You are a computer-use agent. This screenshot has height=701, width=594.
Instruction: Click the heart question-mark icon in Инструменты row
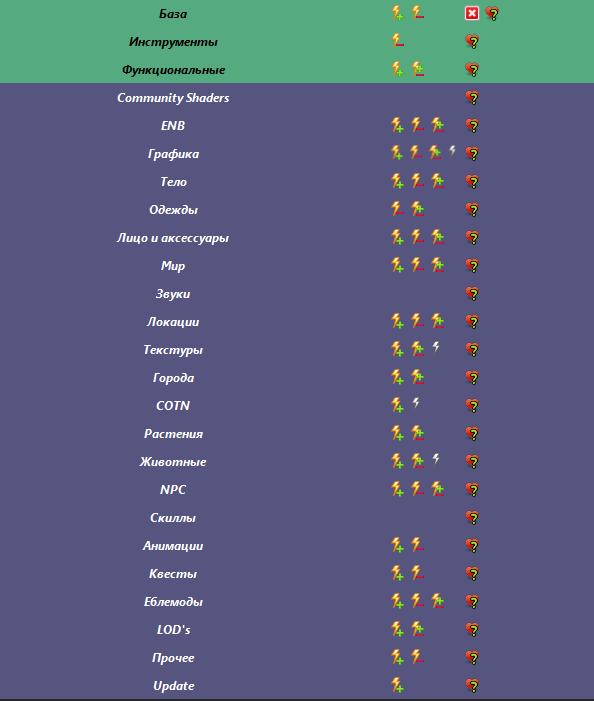coord(472,42)
